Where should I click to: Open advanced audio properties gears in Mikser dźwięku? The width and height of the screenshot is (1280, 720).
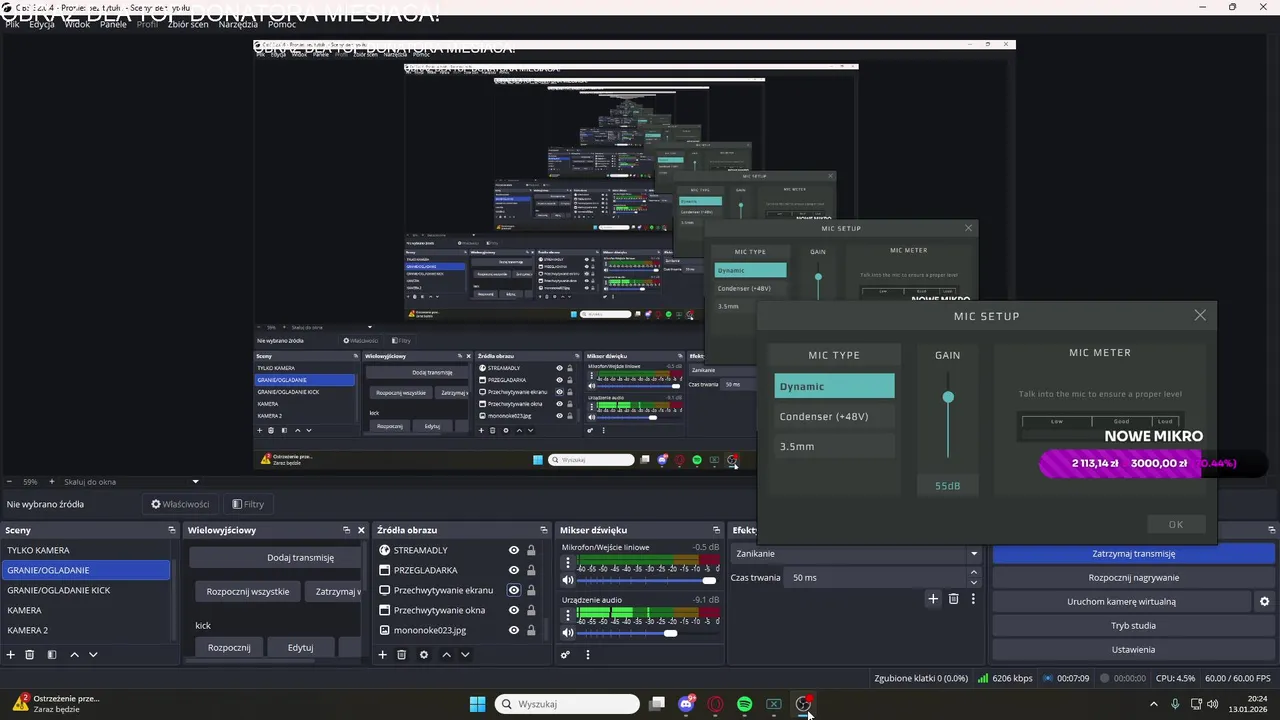(x=566, y=655)
